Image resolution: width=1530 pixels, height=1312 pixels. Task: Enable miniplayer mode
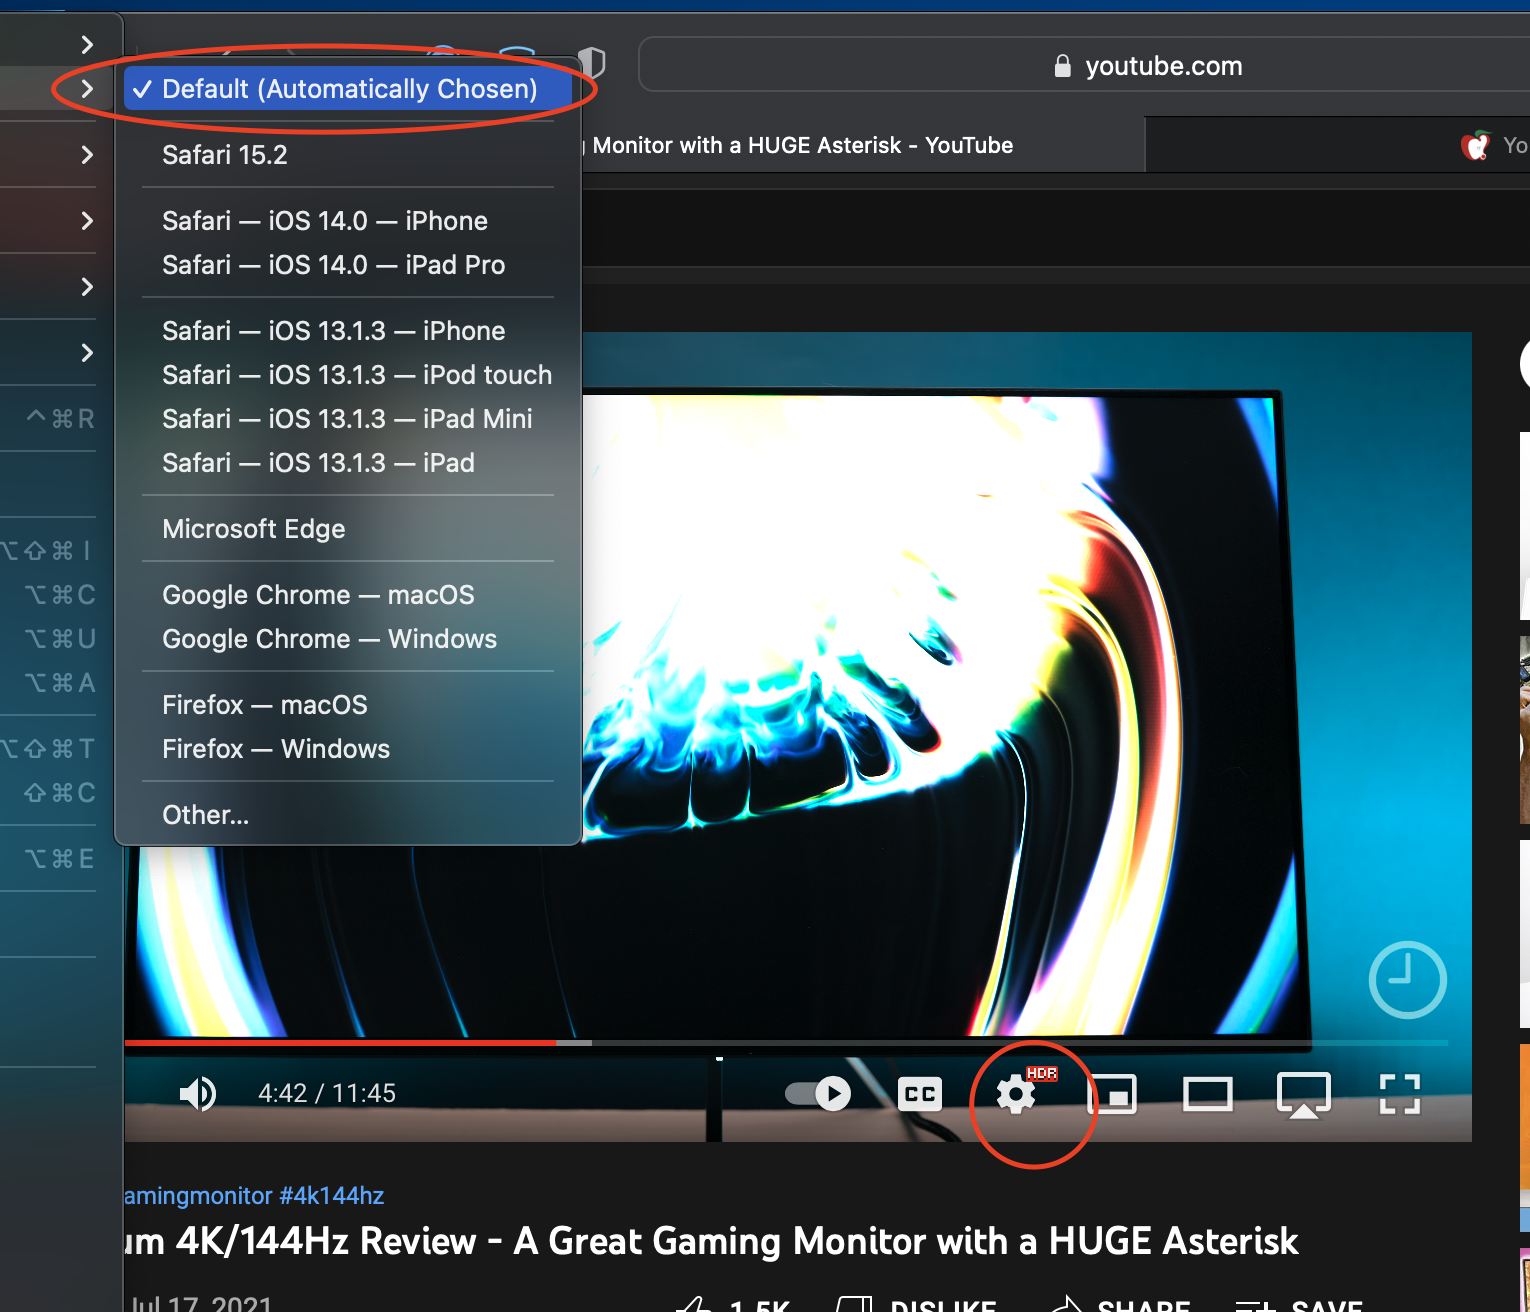[x=1112, y=1094]
